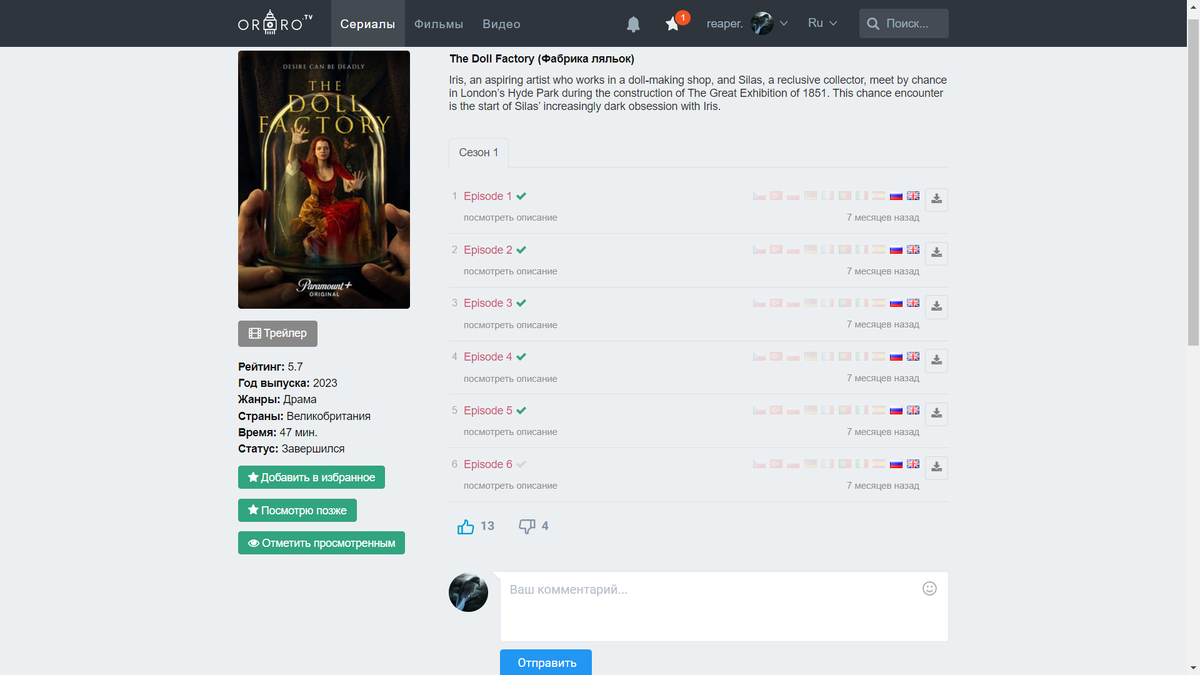The image size is (1200, 675).
Task: Toggle Посмотрю позже watch-later button
Action: (x=297, y=510)
